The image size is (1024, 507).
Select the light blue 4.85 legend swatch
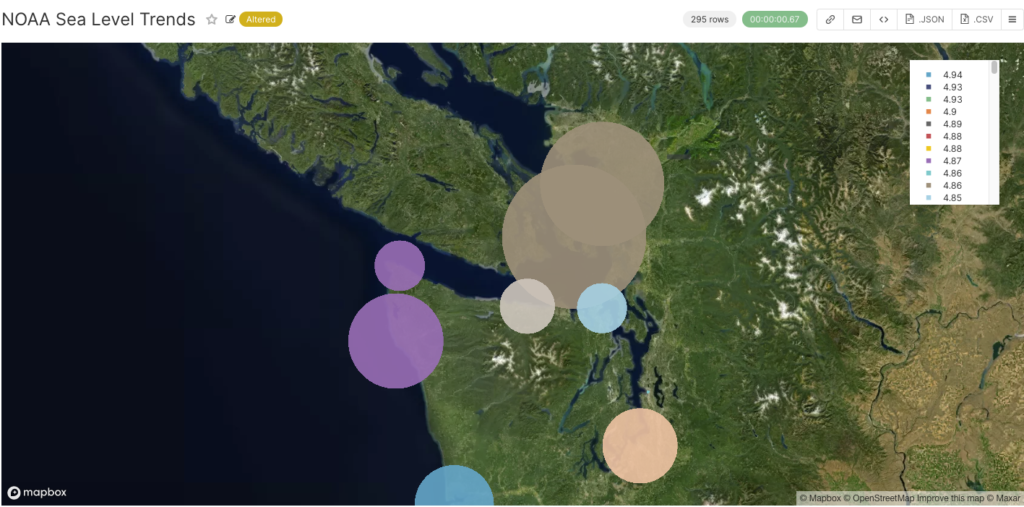click(929, 197)
